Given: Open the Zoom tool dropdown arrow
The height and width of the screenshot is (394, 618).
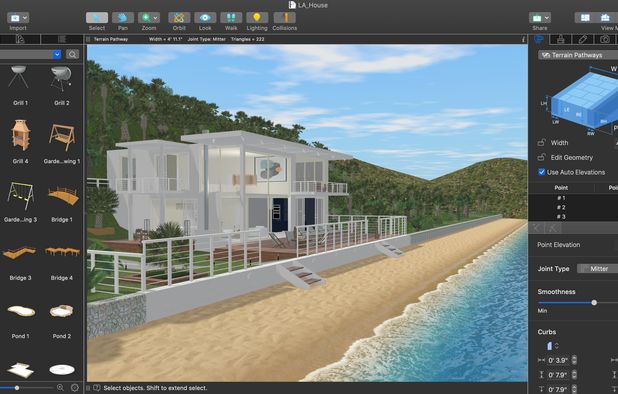Looking at the screenshot, I should pos(156,18).
